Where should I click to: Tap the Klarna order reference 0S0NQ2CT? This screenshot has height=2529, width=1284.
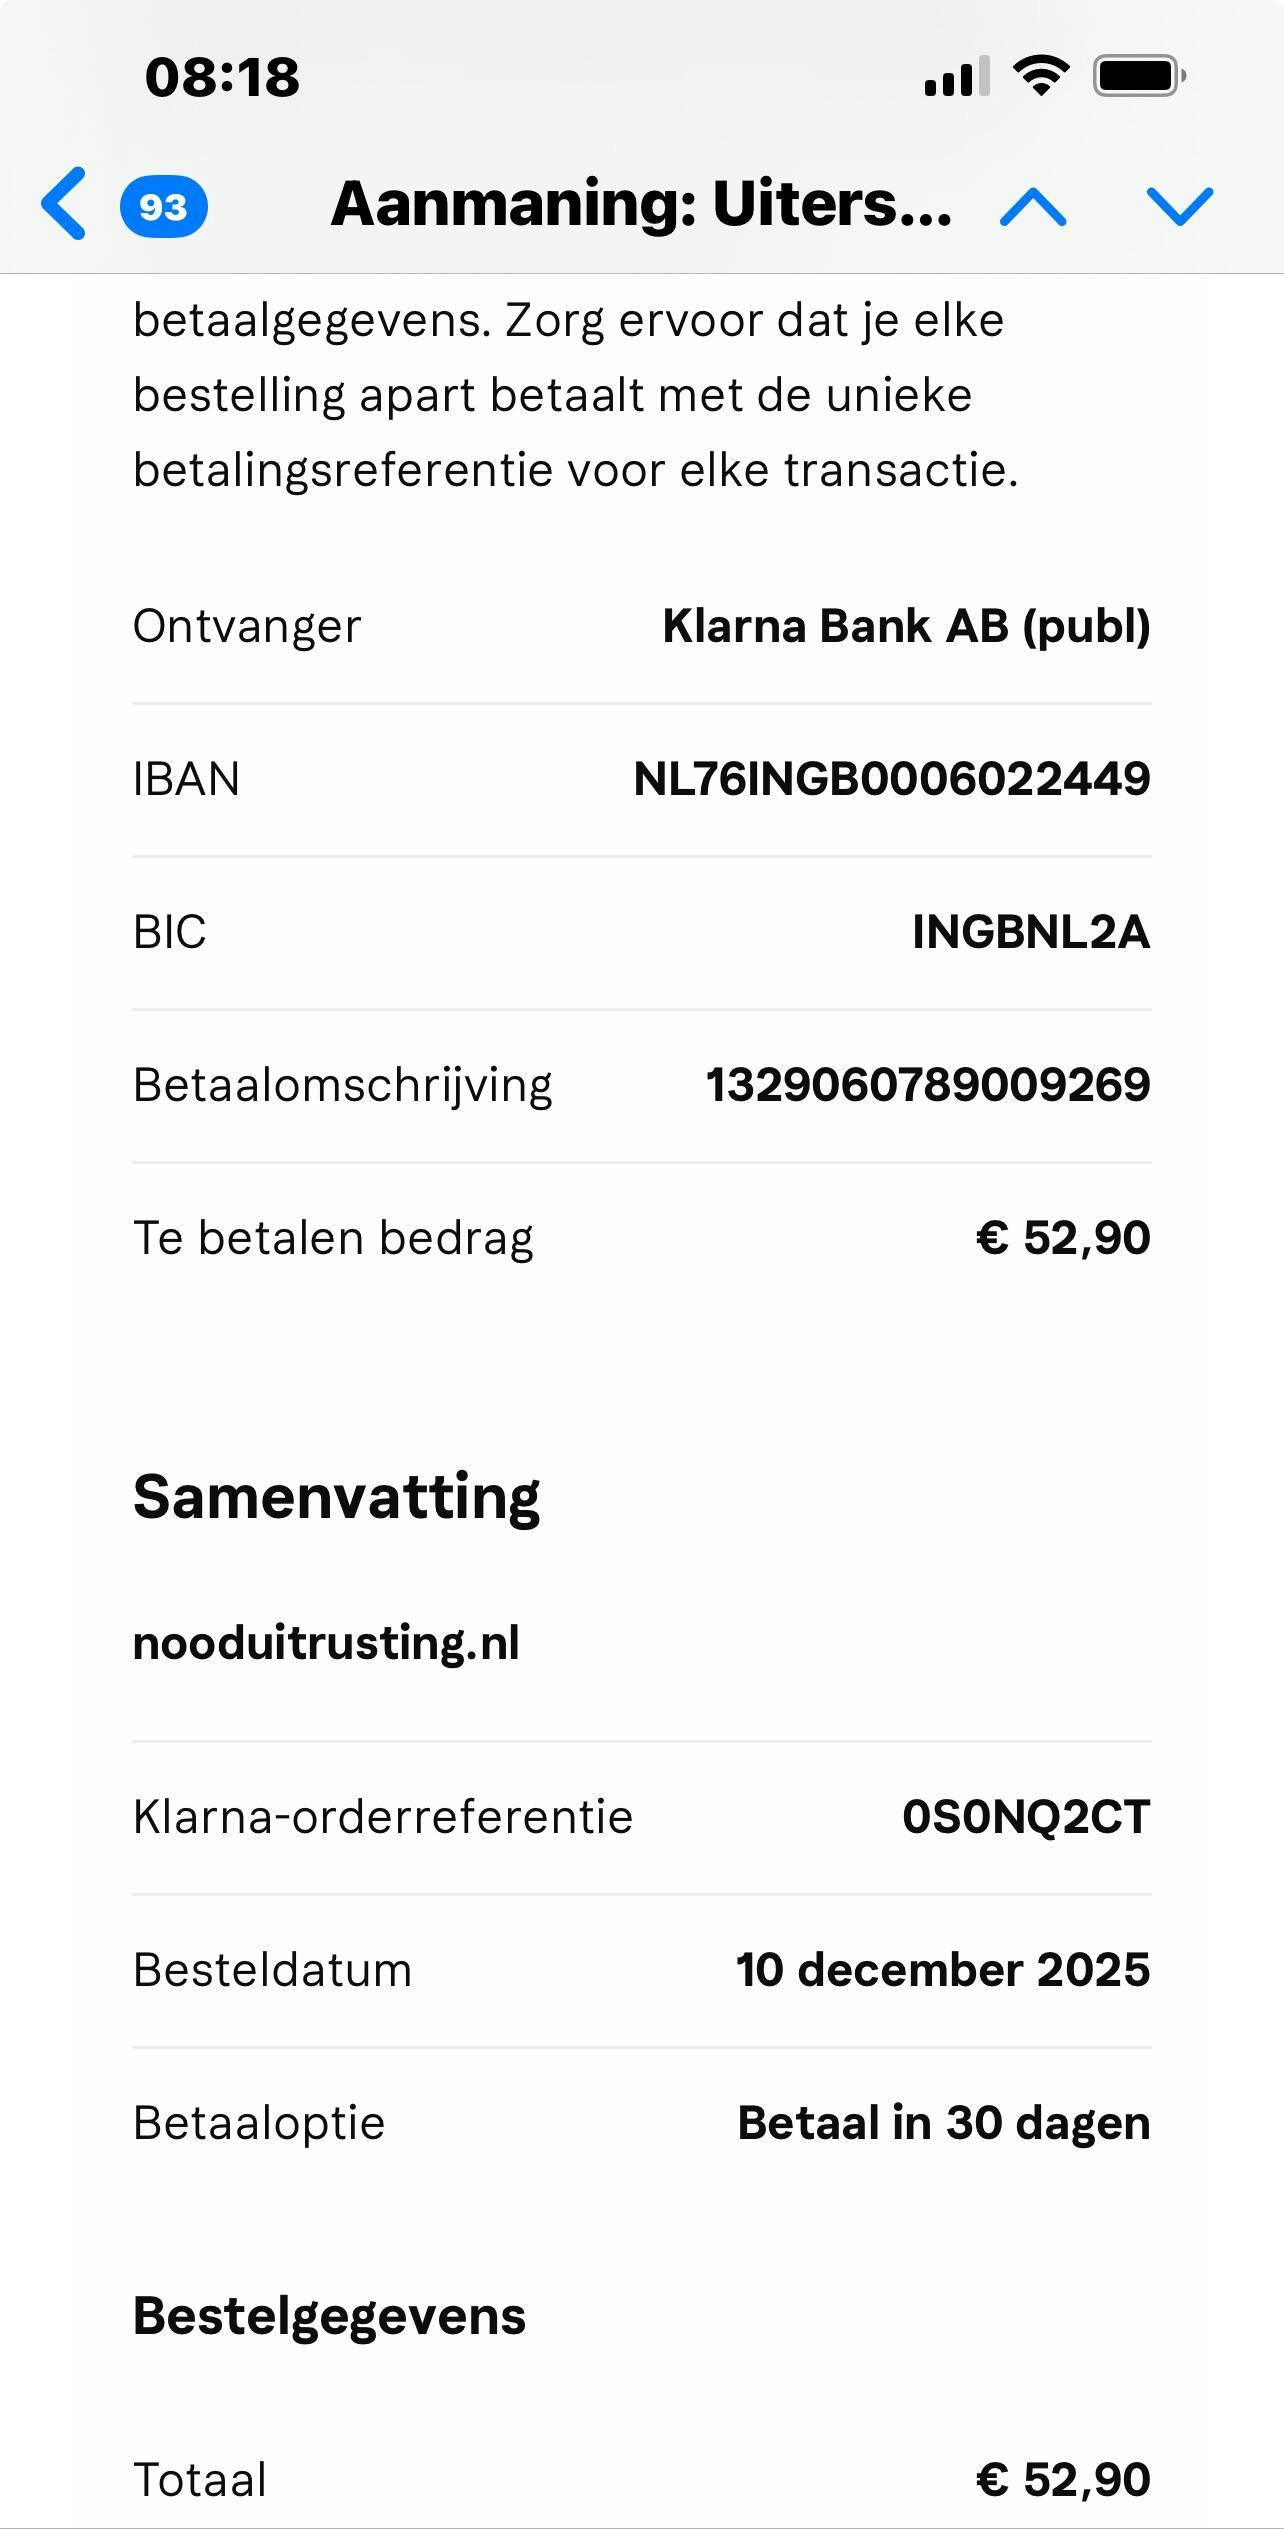1026,1817
